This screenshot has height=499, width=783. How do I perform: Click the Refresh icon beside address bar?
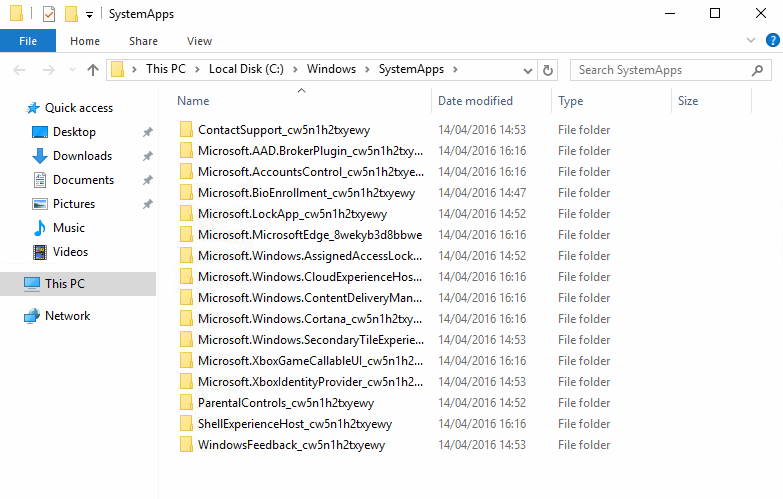click(548, 70)
